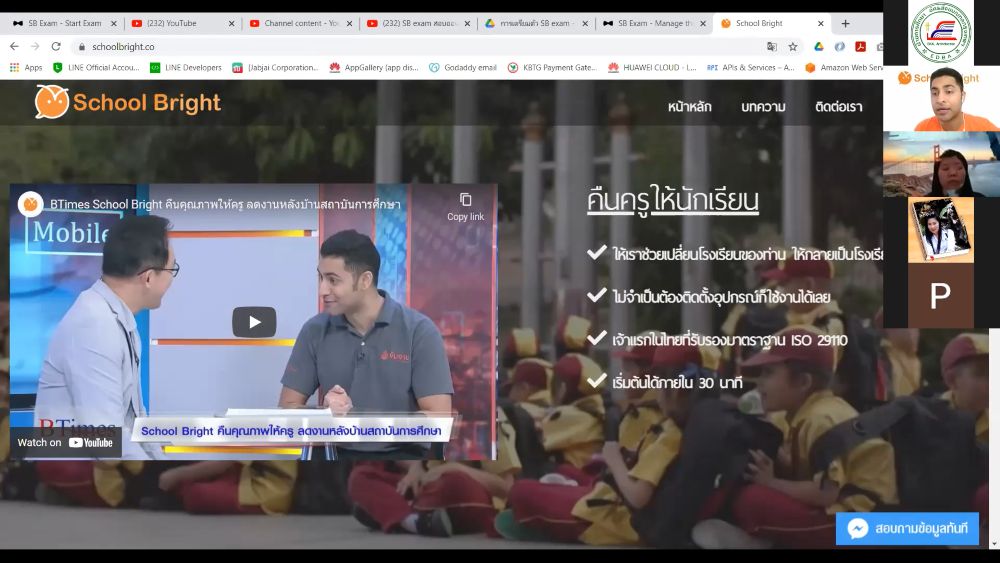Switch to SB Exam - Start Exam tab

tap(64, 24)
